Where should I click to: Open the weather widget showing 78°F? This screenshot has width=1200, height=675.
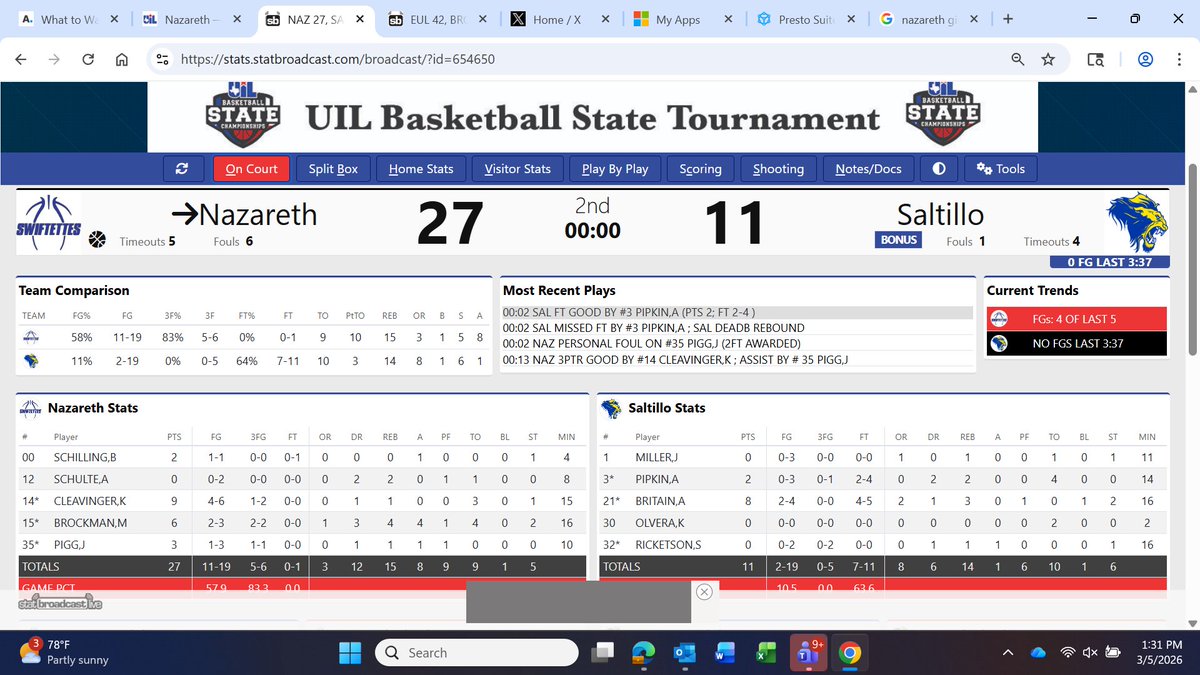coord(65,652)
